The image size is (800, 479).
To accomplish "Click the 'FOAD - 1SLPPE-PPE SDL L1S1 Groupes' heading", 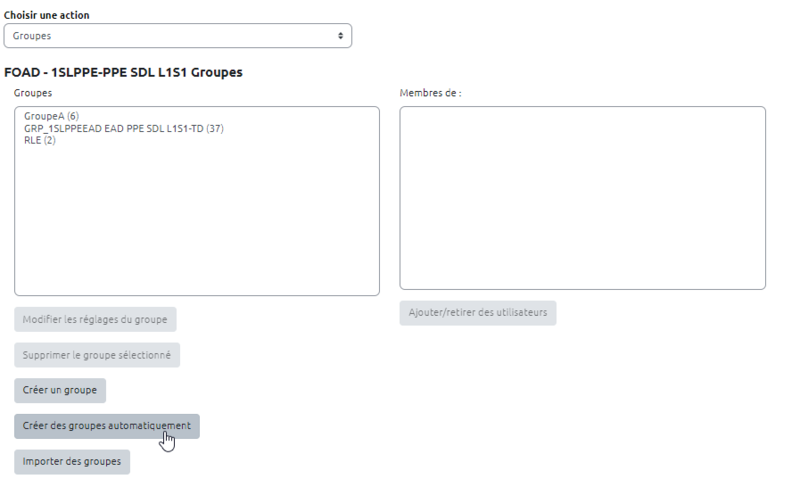I will click(123, 73).
